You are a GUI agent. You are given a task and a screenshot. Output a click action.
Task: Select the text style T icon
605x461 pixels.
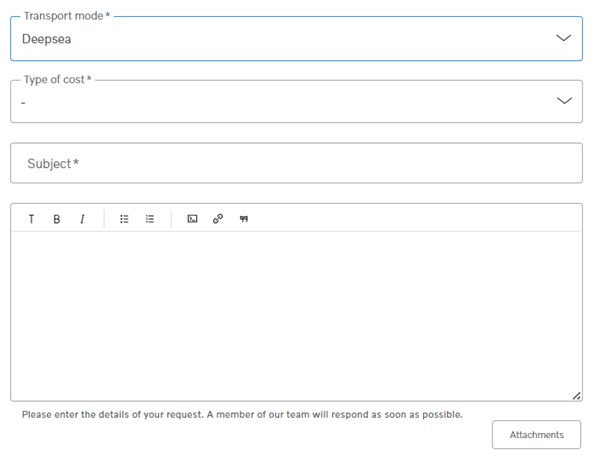(31, 219)
